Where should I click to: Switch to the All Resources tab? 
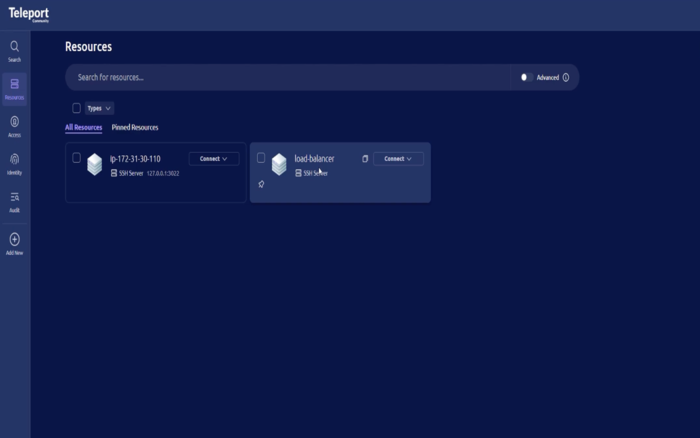click(x=83, y=128)
